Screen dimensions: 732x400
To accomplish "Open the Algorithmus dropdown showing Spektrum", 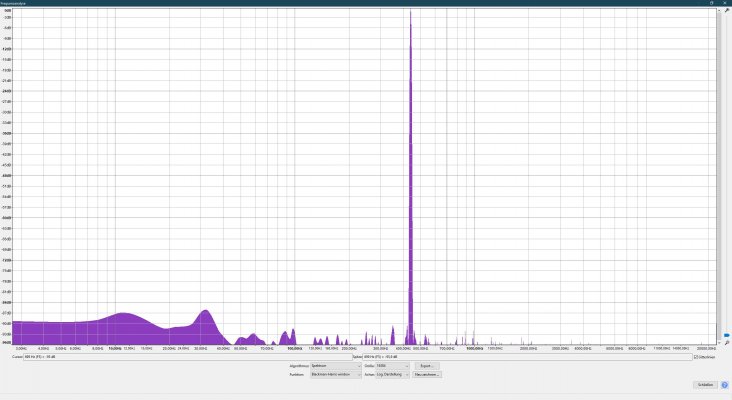I will (336, 366).
